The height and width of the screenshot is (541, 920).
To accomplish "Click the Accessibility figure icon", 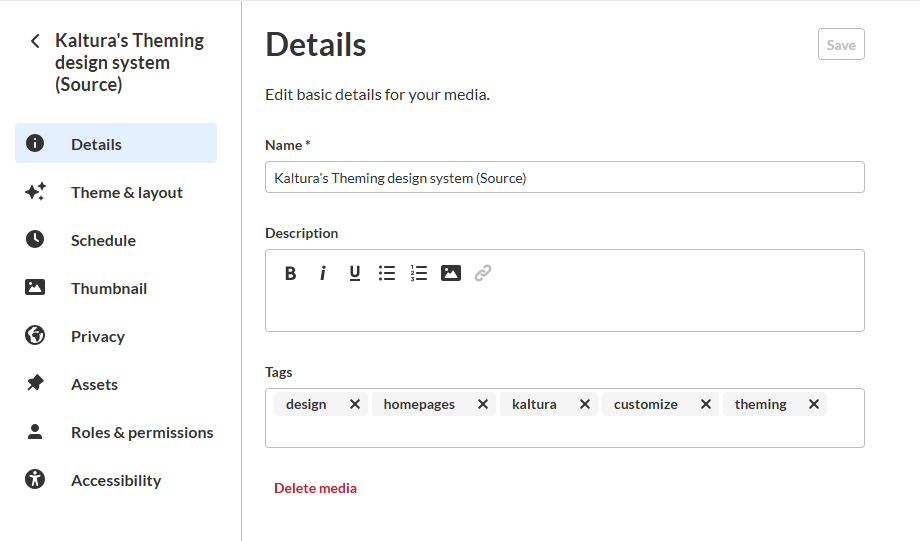I will point(35,479).
